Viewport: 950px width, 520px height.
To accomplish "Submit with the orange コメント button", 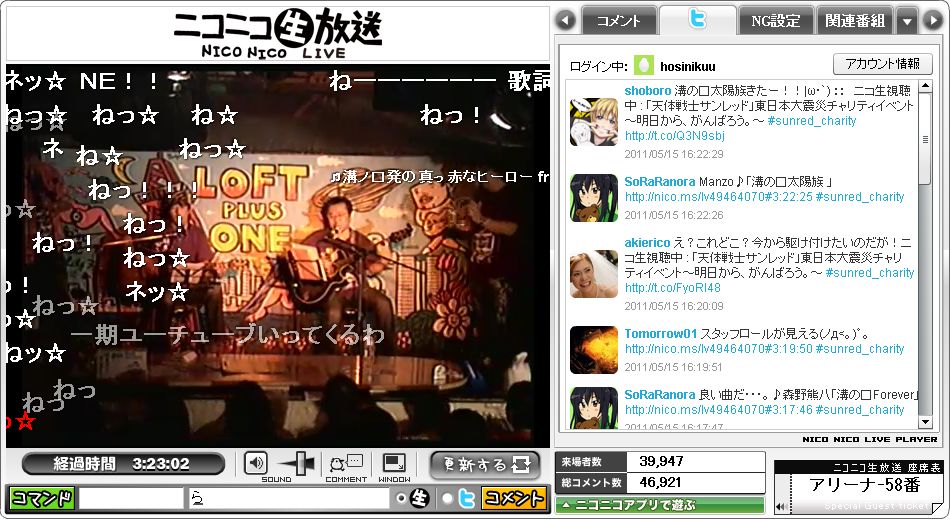I will [513, 499].
